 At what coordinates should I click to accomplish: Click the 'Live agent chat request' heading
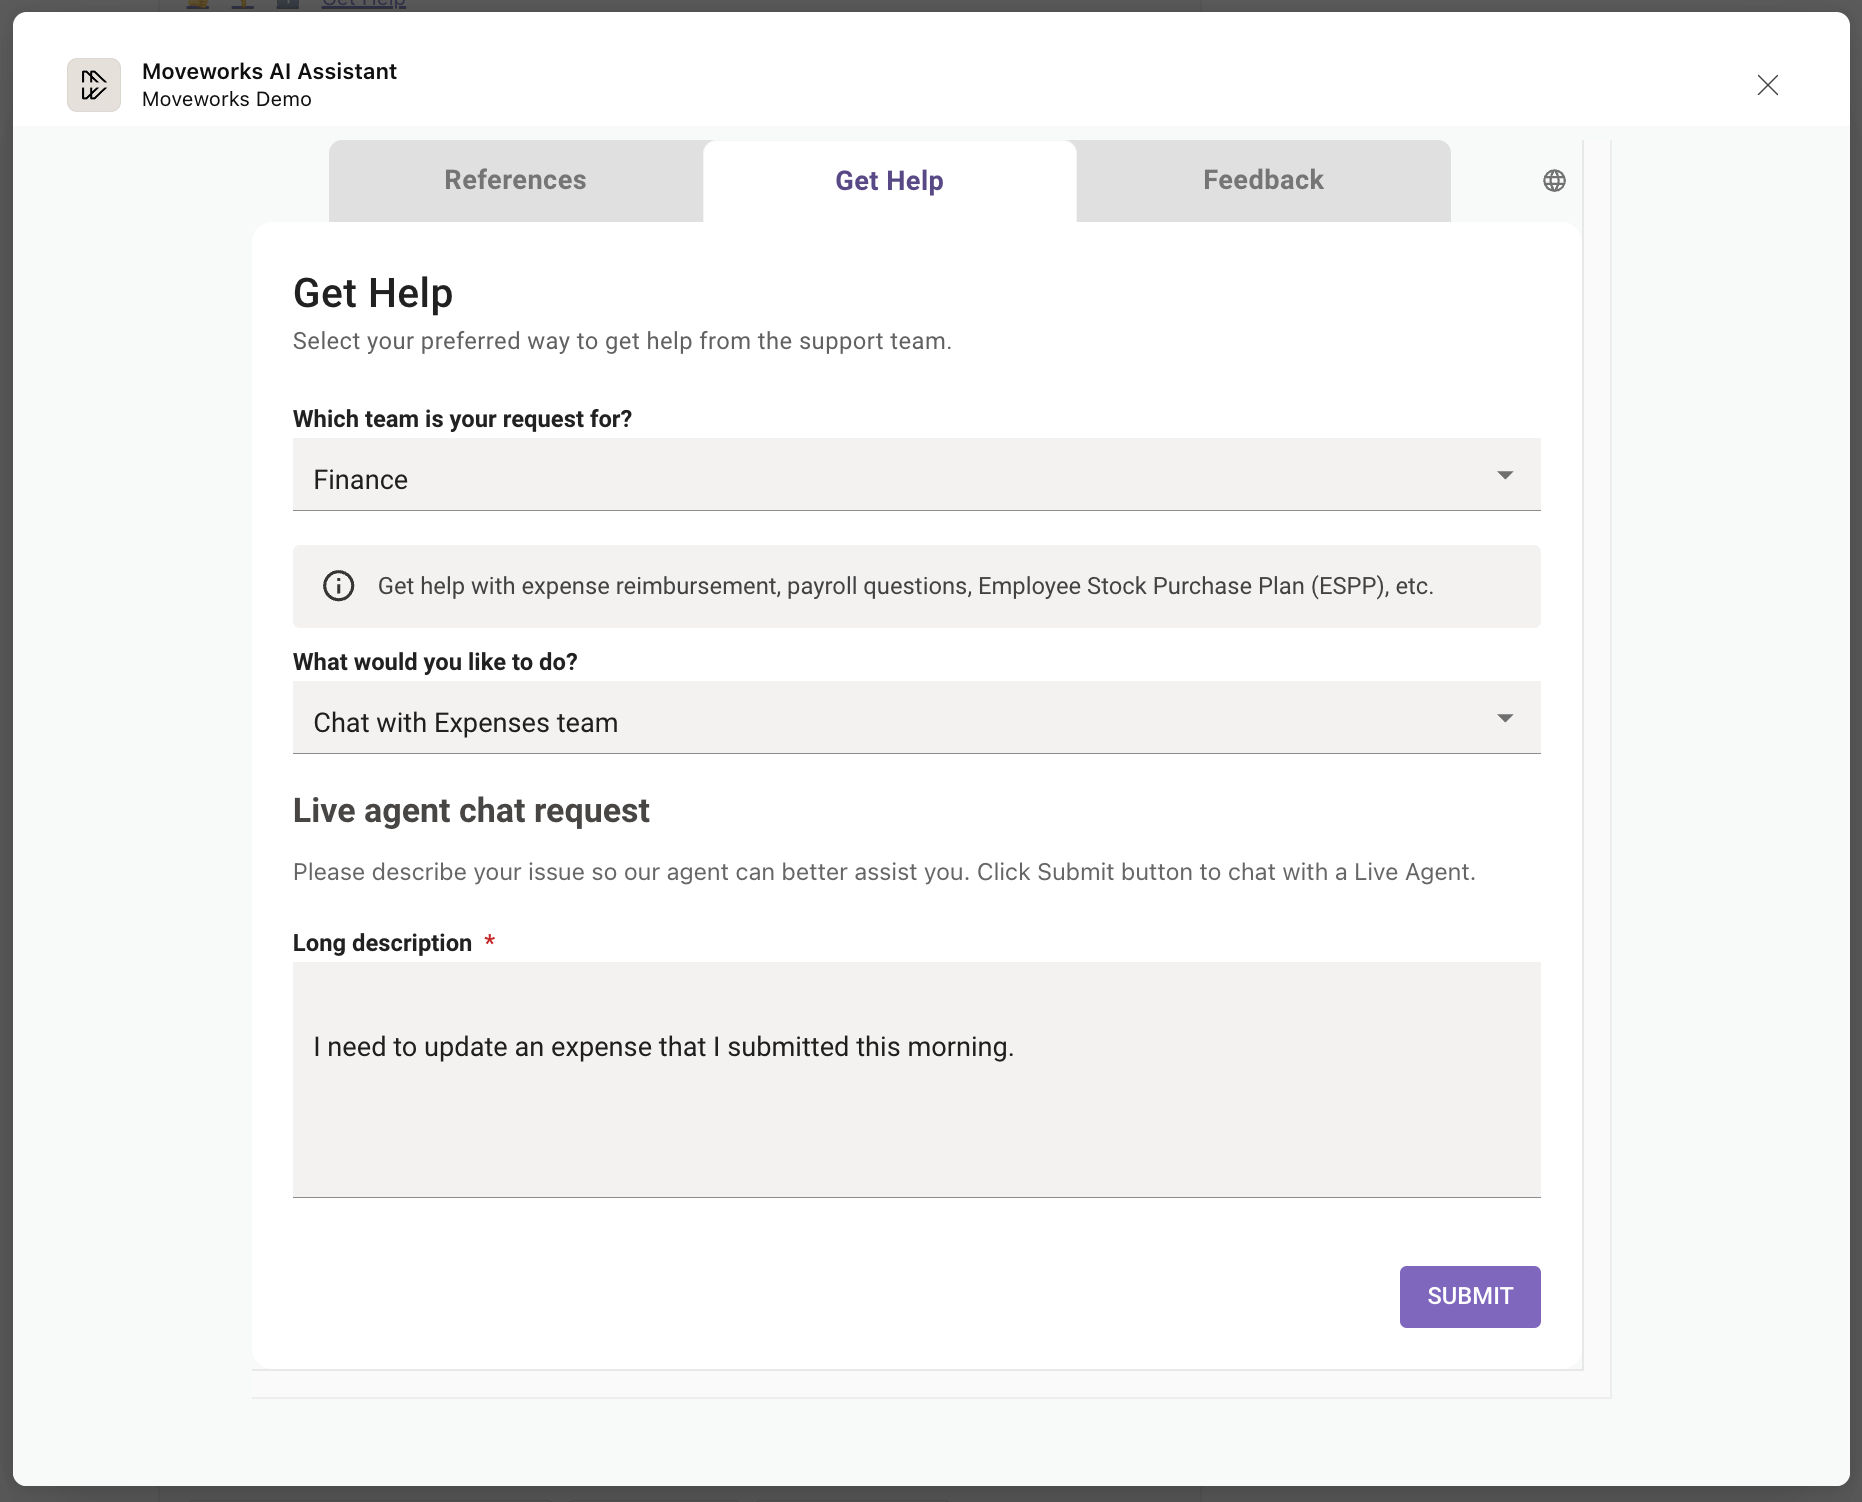[x=471, y=811]
